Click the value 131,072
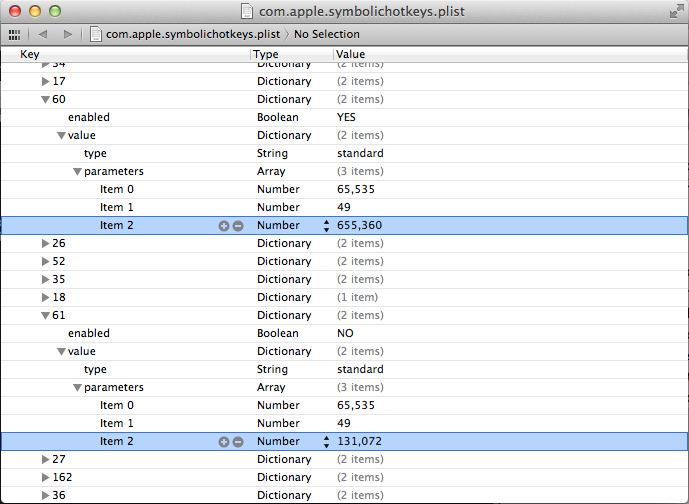This screenshot has width=689, height=504. pyautogui.click(x=359, y=442)
